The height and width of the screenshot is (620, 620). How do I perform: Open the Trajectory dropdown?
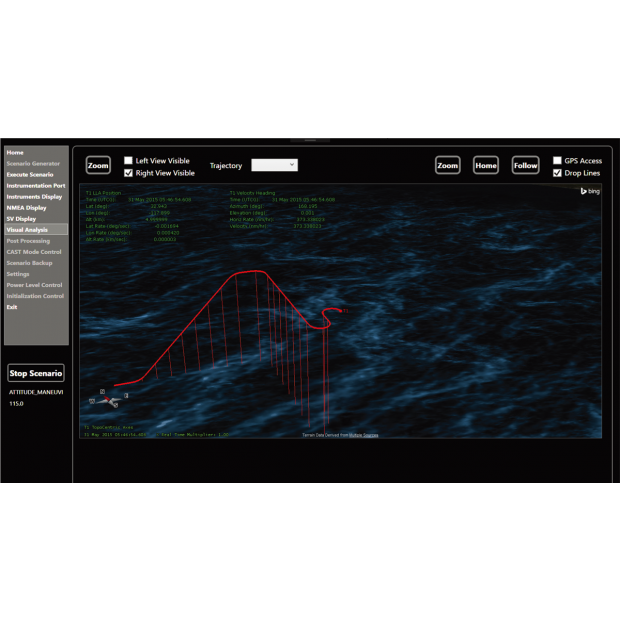(x=274, y=165)
